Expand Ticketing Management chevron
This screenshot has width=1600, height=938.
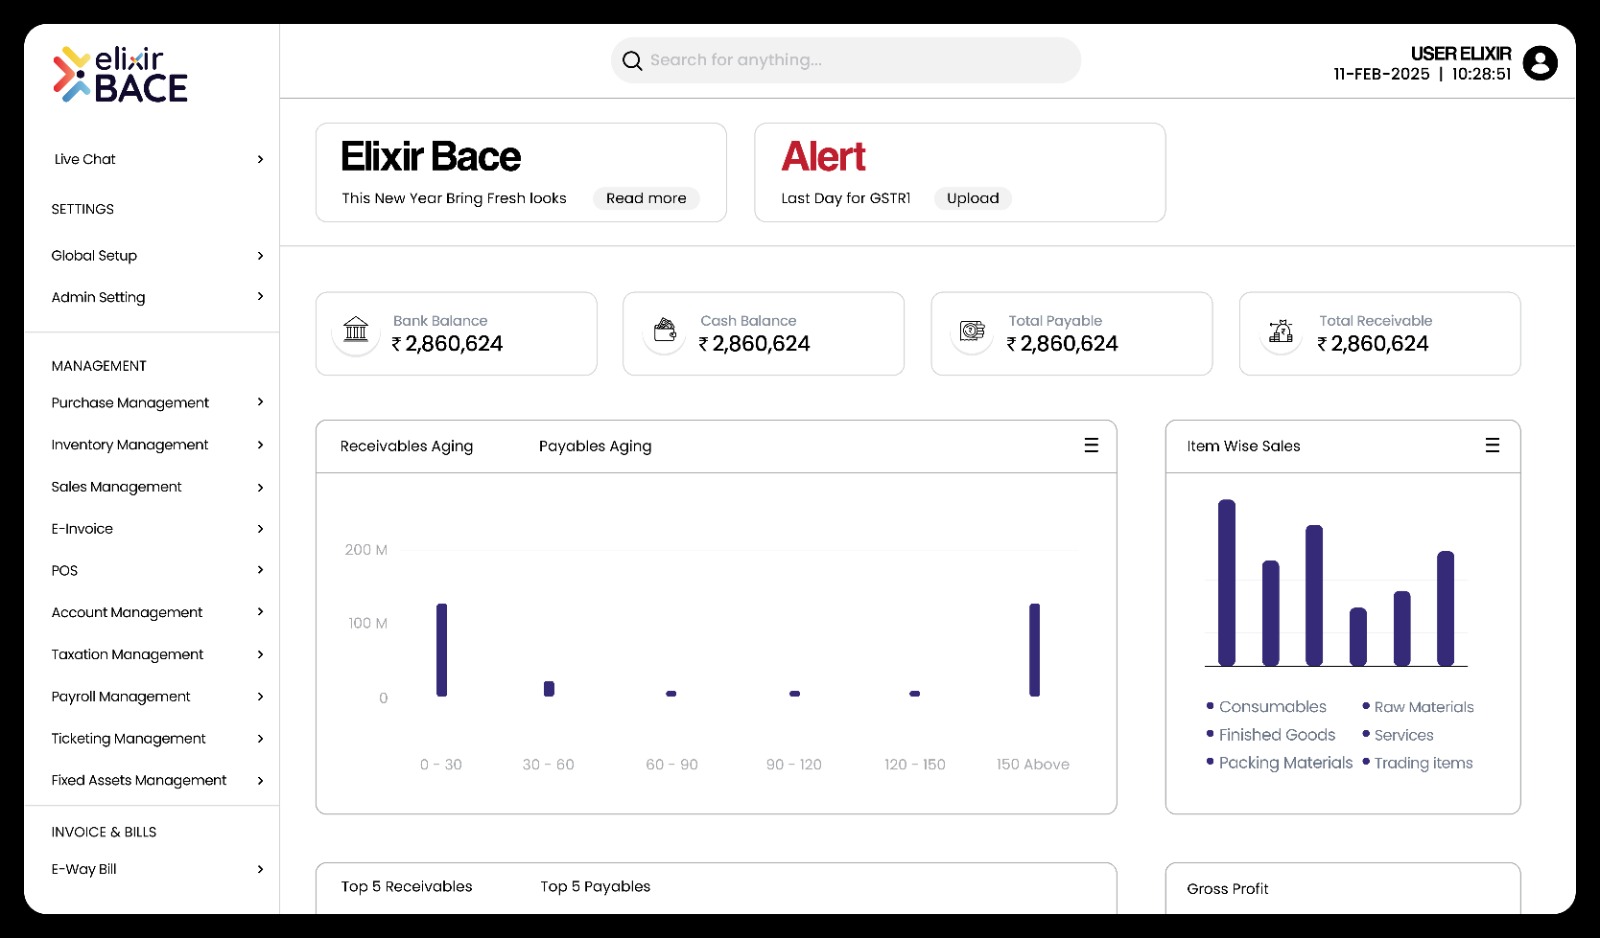click(x=260, y=738)
